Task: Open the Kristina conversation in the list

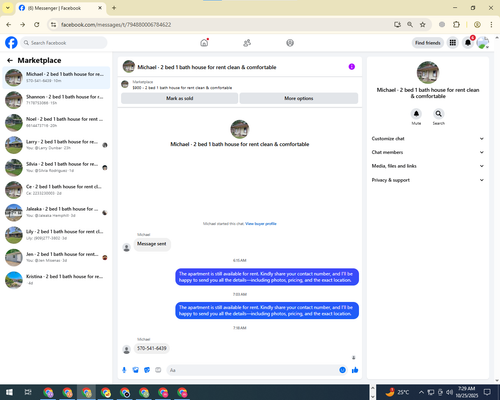Action: pos(56,280)
